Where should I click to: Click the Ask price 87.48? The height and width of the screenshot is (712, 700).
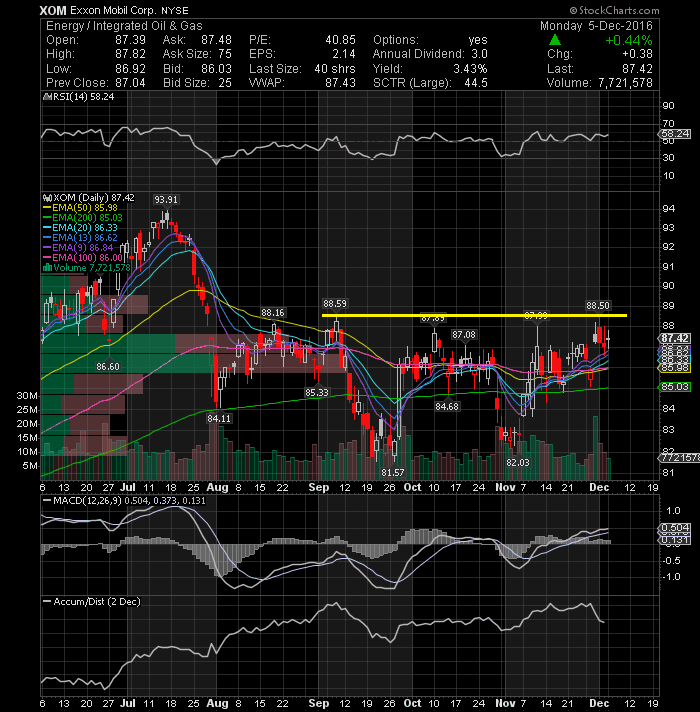point(217,40)
